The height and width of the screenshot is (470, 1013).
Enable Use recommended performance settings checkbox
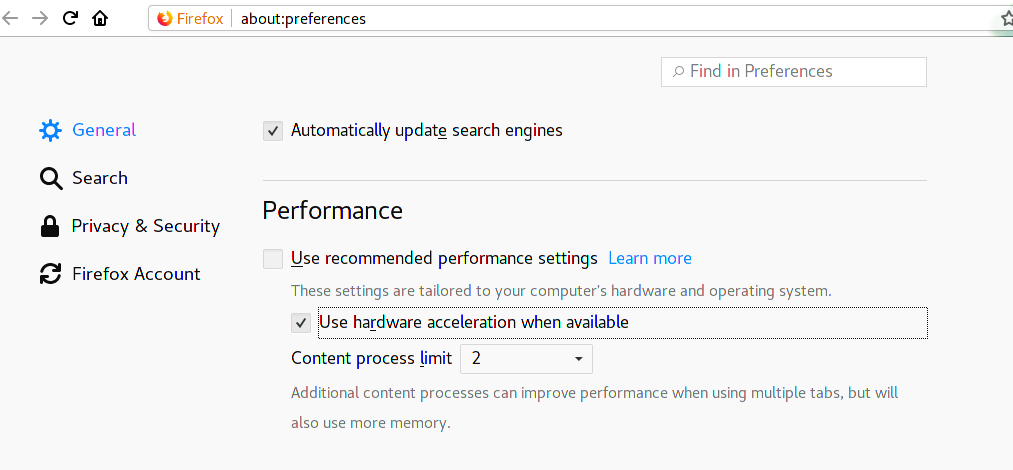tap(273, 259)
